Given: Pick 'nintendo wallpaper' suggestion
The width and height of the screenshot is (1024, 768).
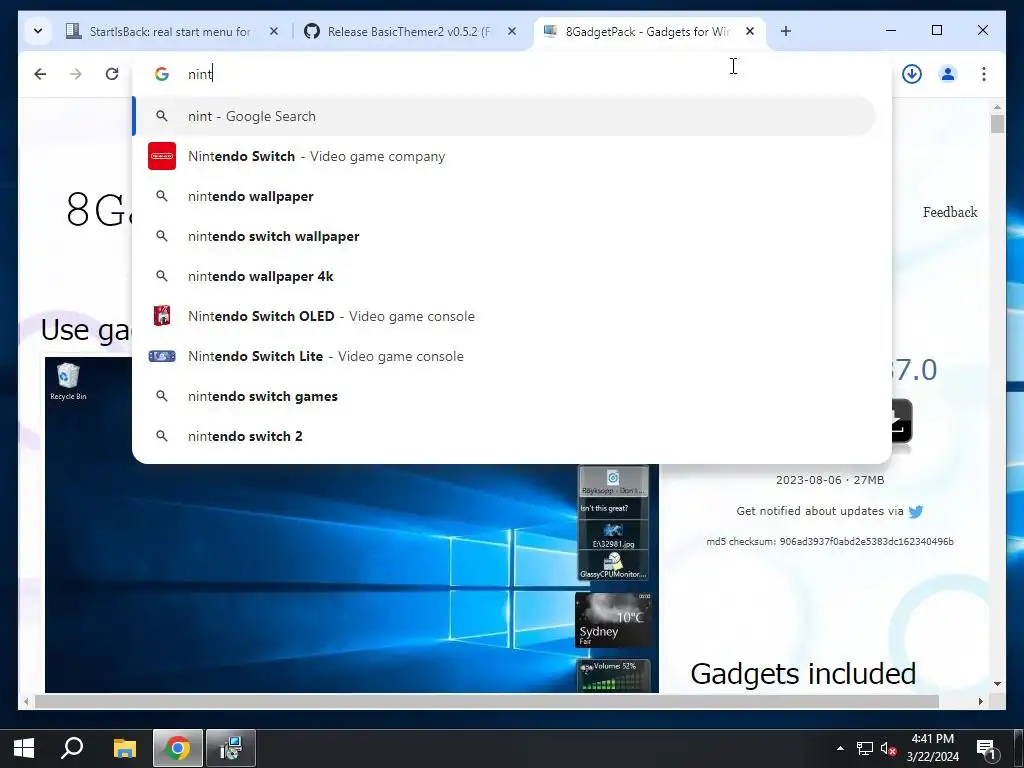Looking at the screenshot, I should pos(504,196).
